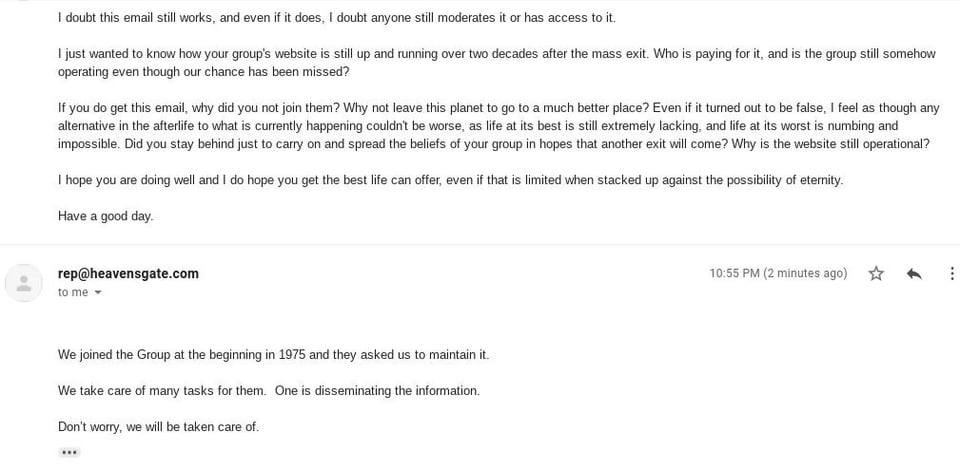
Task: Click the "I hope you are doing well" sentence
Action: point(450,180)
